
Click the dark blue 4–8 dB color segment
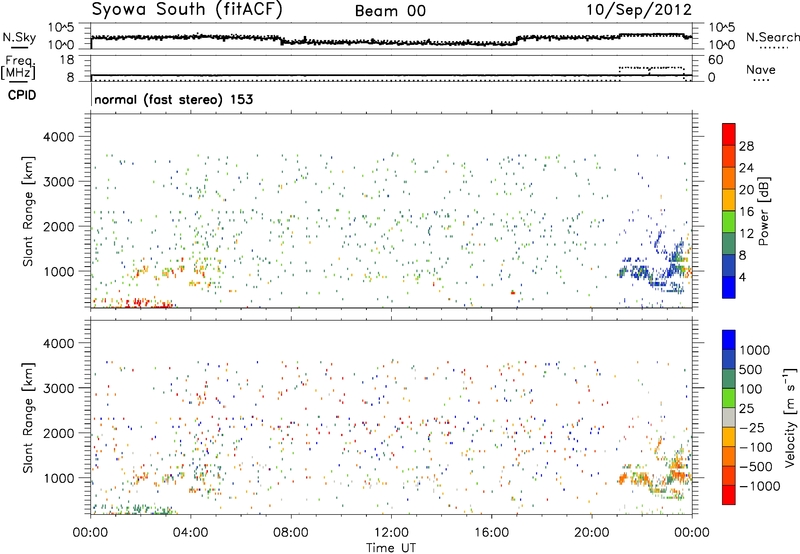[x=729, y=265]
